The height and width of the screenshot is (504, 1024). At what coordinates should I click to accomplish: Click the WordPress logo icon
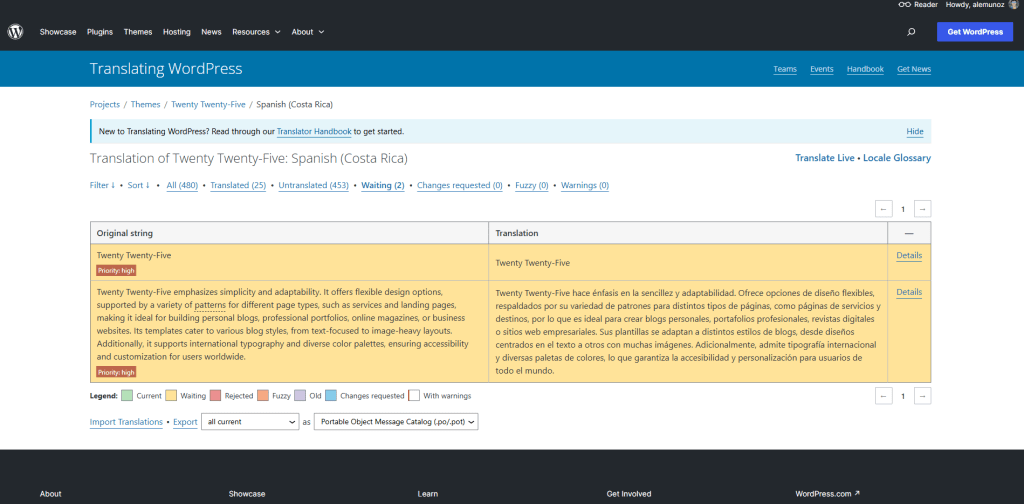point(15,31)
